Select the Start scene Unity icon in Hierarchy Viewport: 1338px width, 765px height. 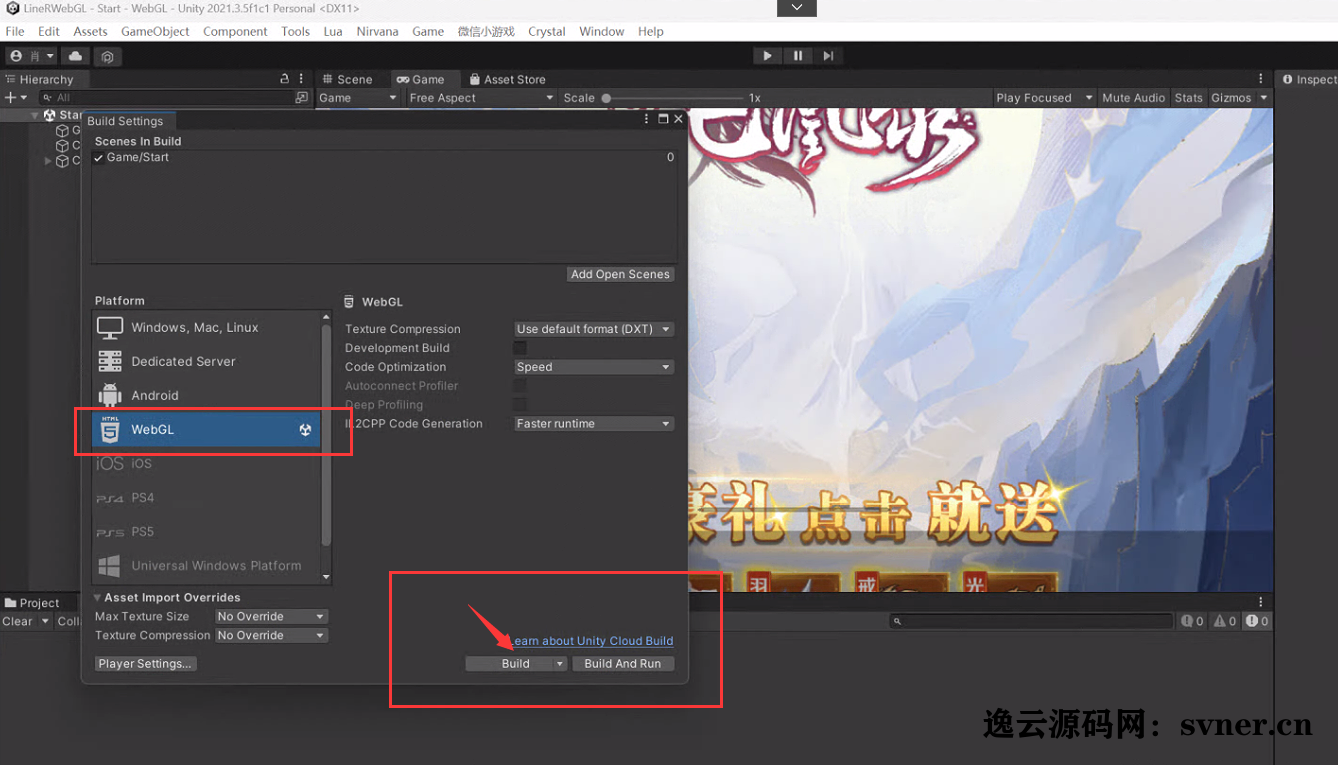(x=50, y=115)
